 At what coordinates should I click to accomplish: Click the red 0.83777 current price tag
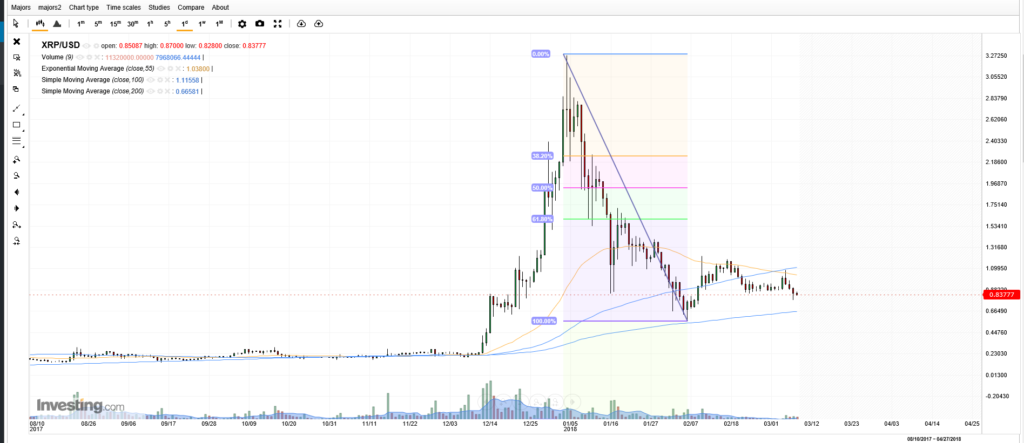[1000, 295]
